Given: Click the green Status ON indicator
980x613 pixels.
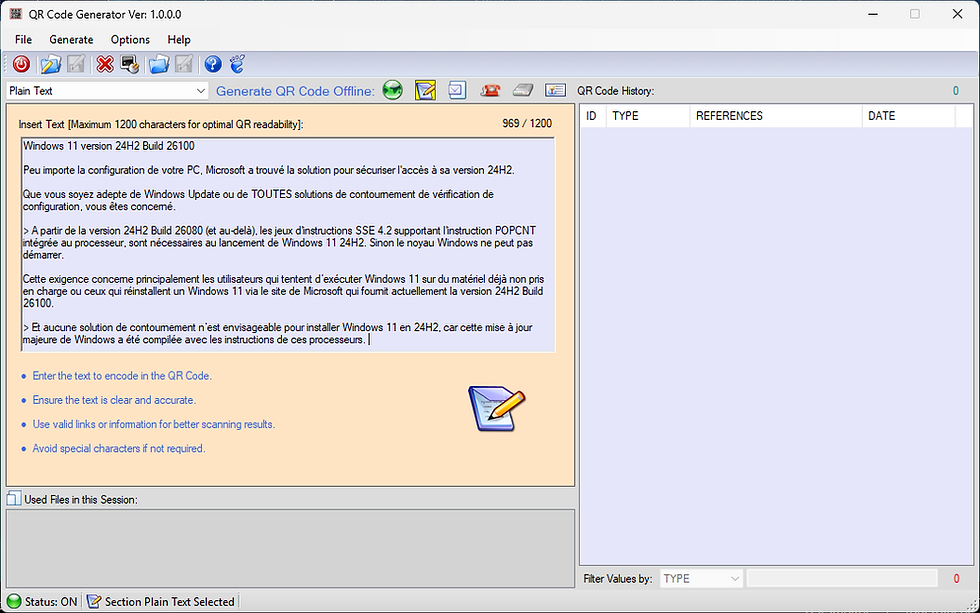Looking at the screenshot, I should point(14,602).
